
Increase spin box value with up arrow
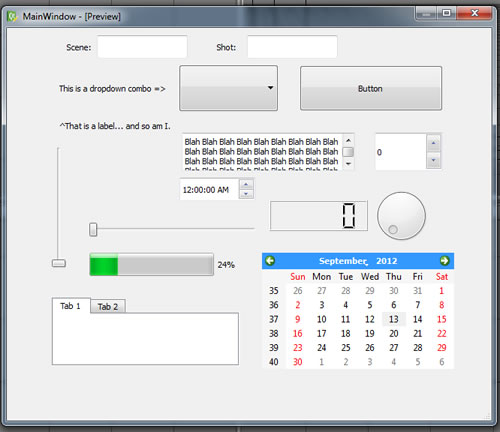433,143
